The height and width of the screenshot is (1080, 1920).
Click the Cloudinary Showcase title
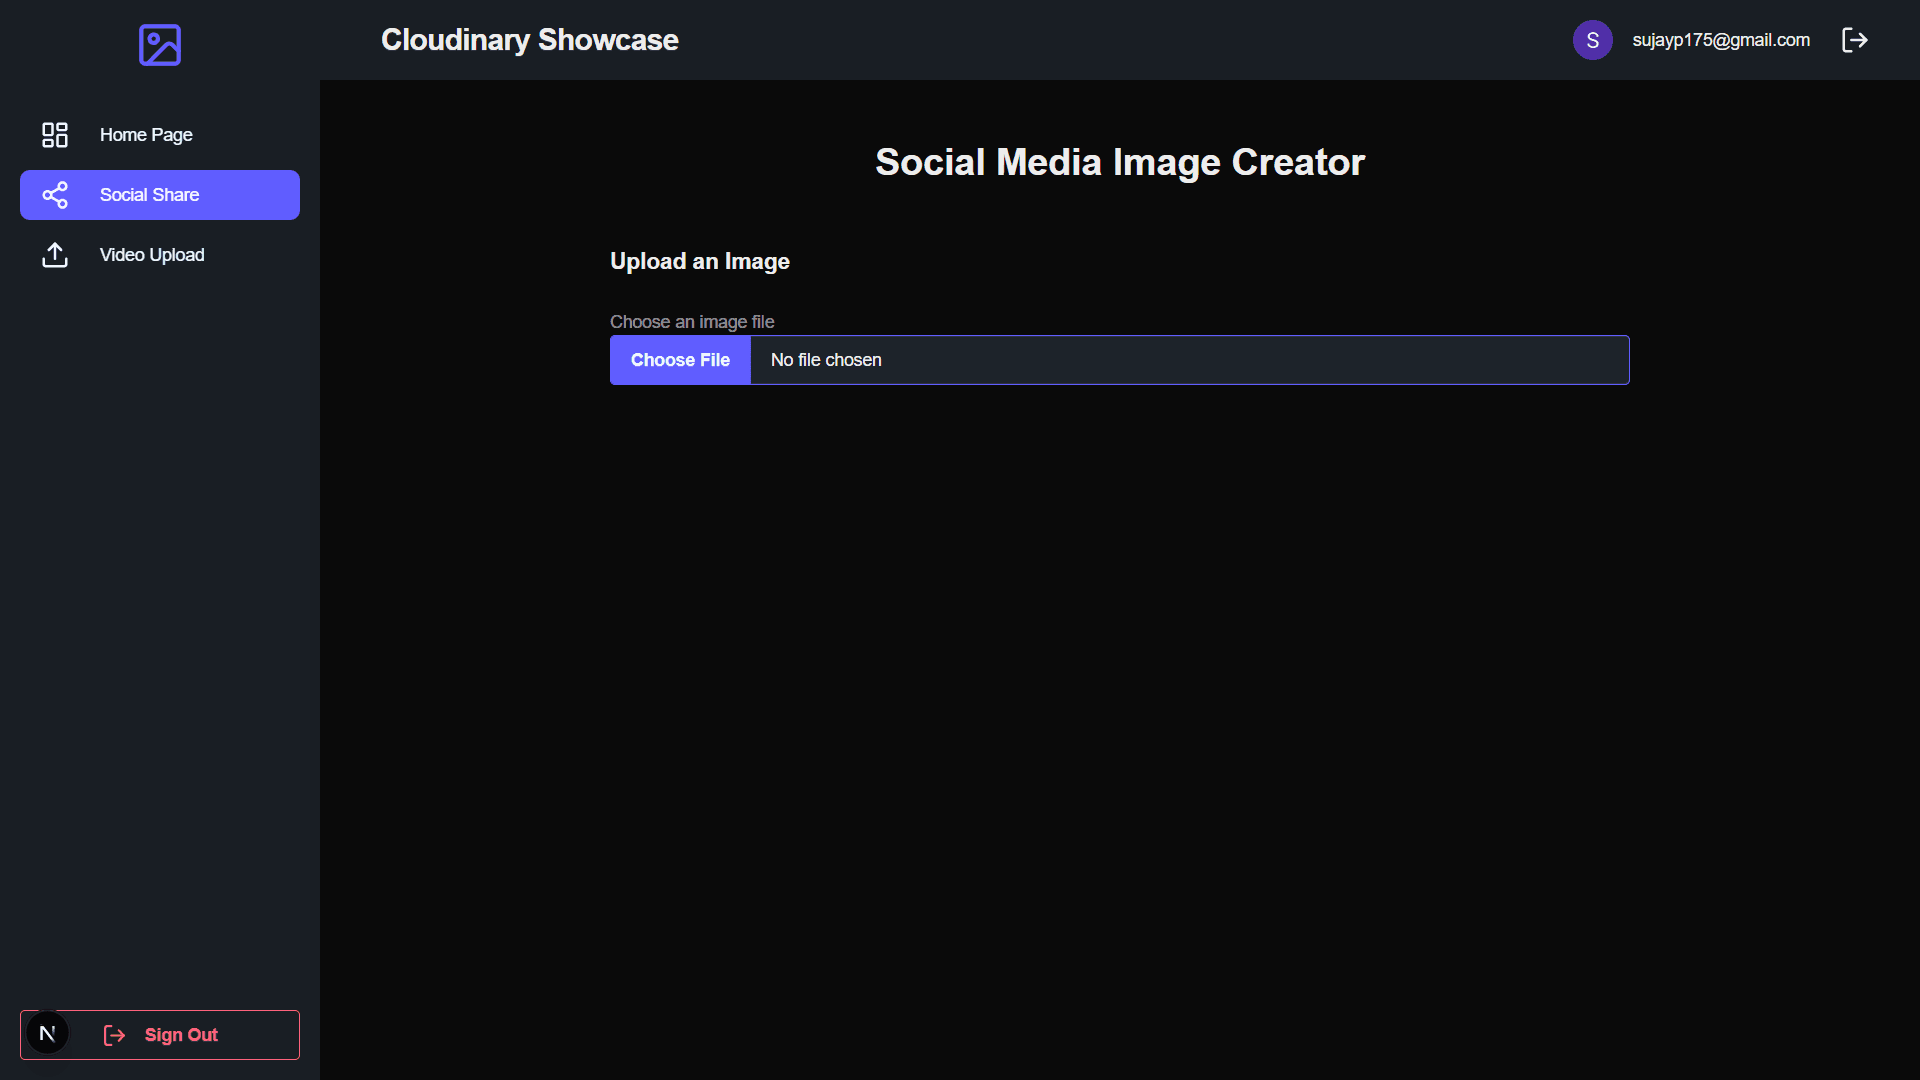[530, 40]
